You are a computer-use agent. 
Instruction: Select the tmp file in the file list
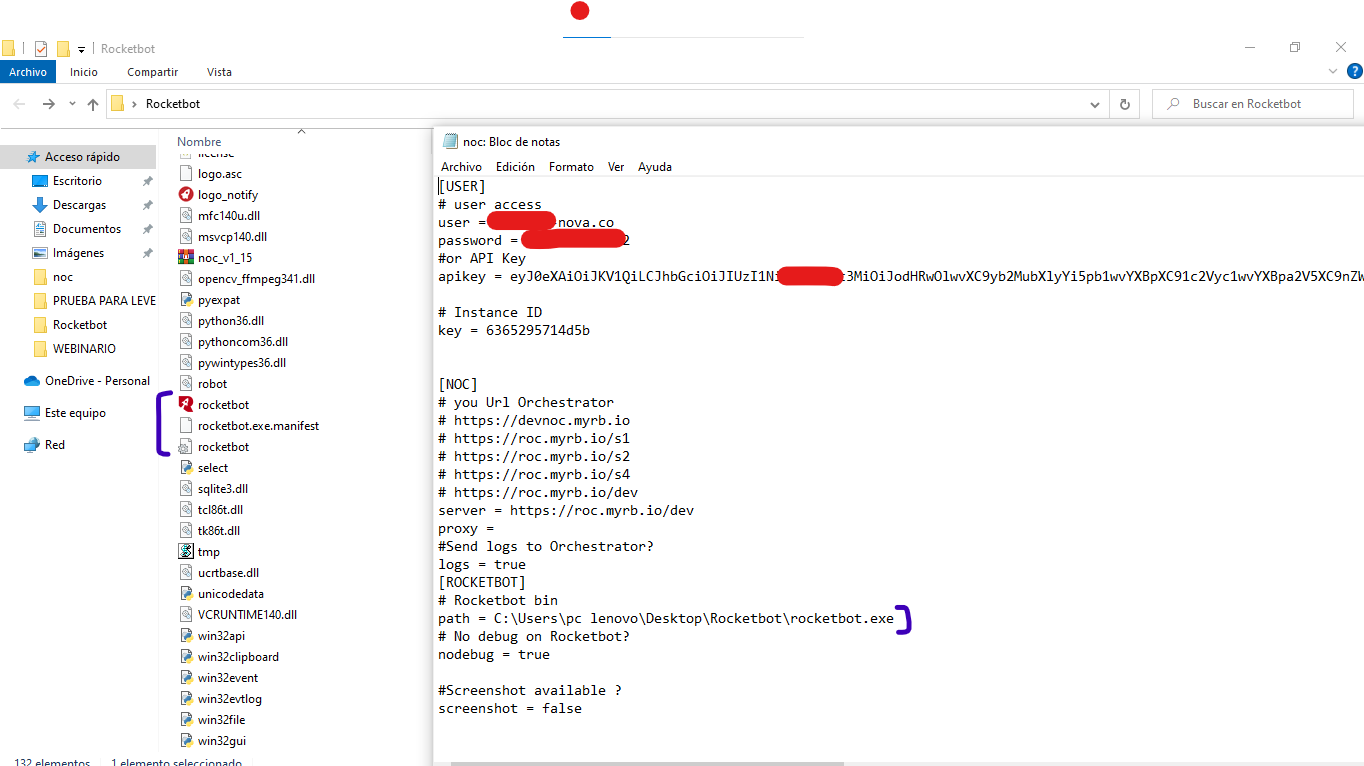coord(208,552)
